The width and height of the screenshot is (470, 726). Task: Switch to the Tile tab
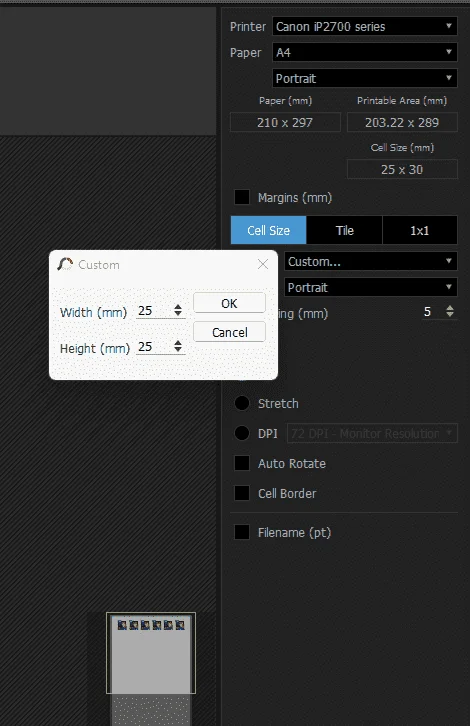(x=345, y=230)
